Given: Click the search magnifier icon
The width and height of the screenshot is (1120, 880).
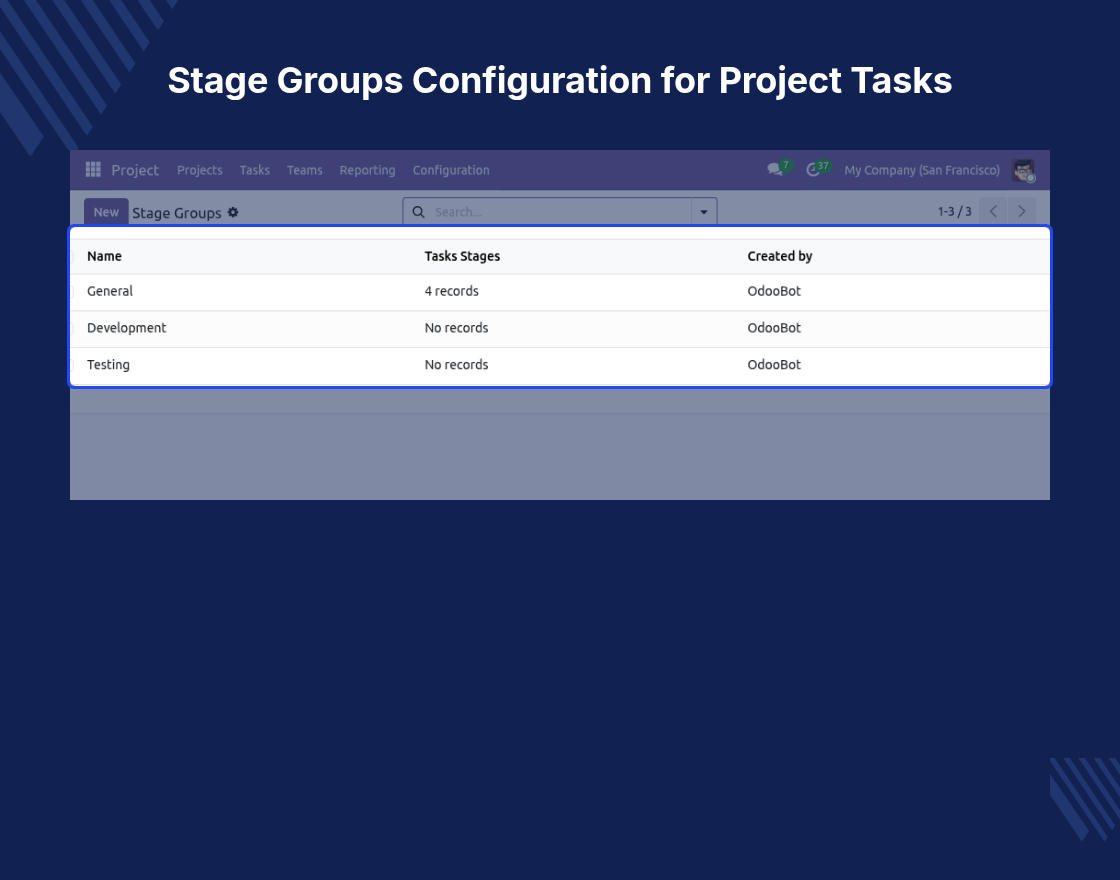Looking at the screenshot, I should click(419, 211).
